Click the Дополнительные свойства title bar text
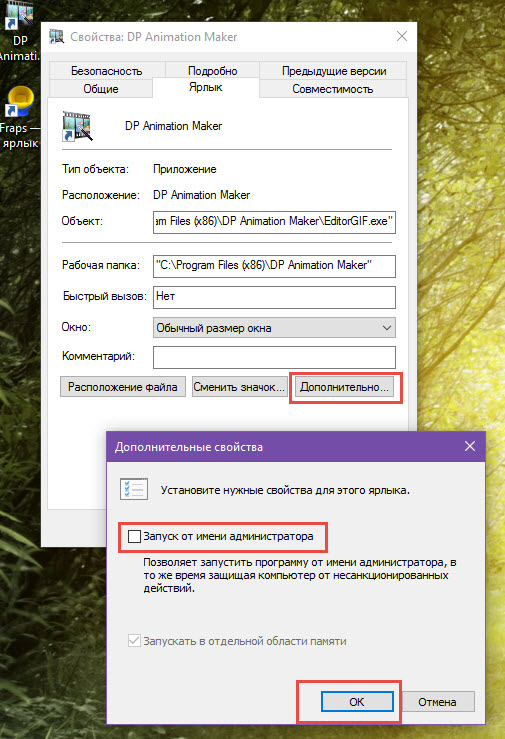 [x=189, y=447]
